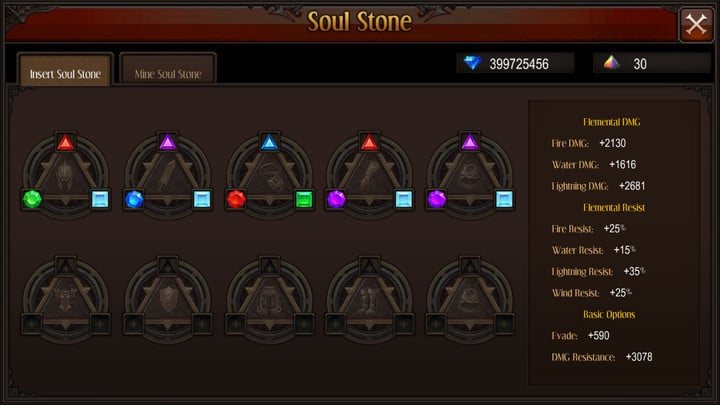Select the purple triangle stone on ring slot
This screenshot has width=720, height=405.
click(469, 142)
